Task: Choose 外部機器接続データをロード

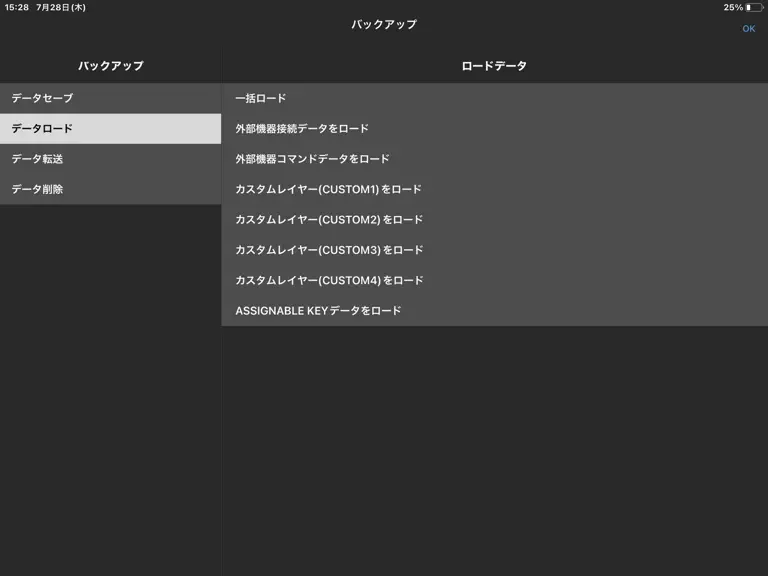Action: pos(495,129)
